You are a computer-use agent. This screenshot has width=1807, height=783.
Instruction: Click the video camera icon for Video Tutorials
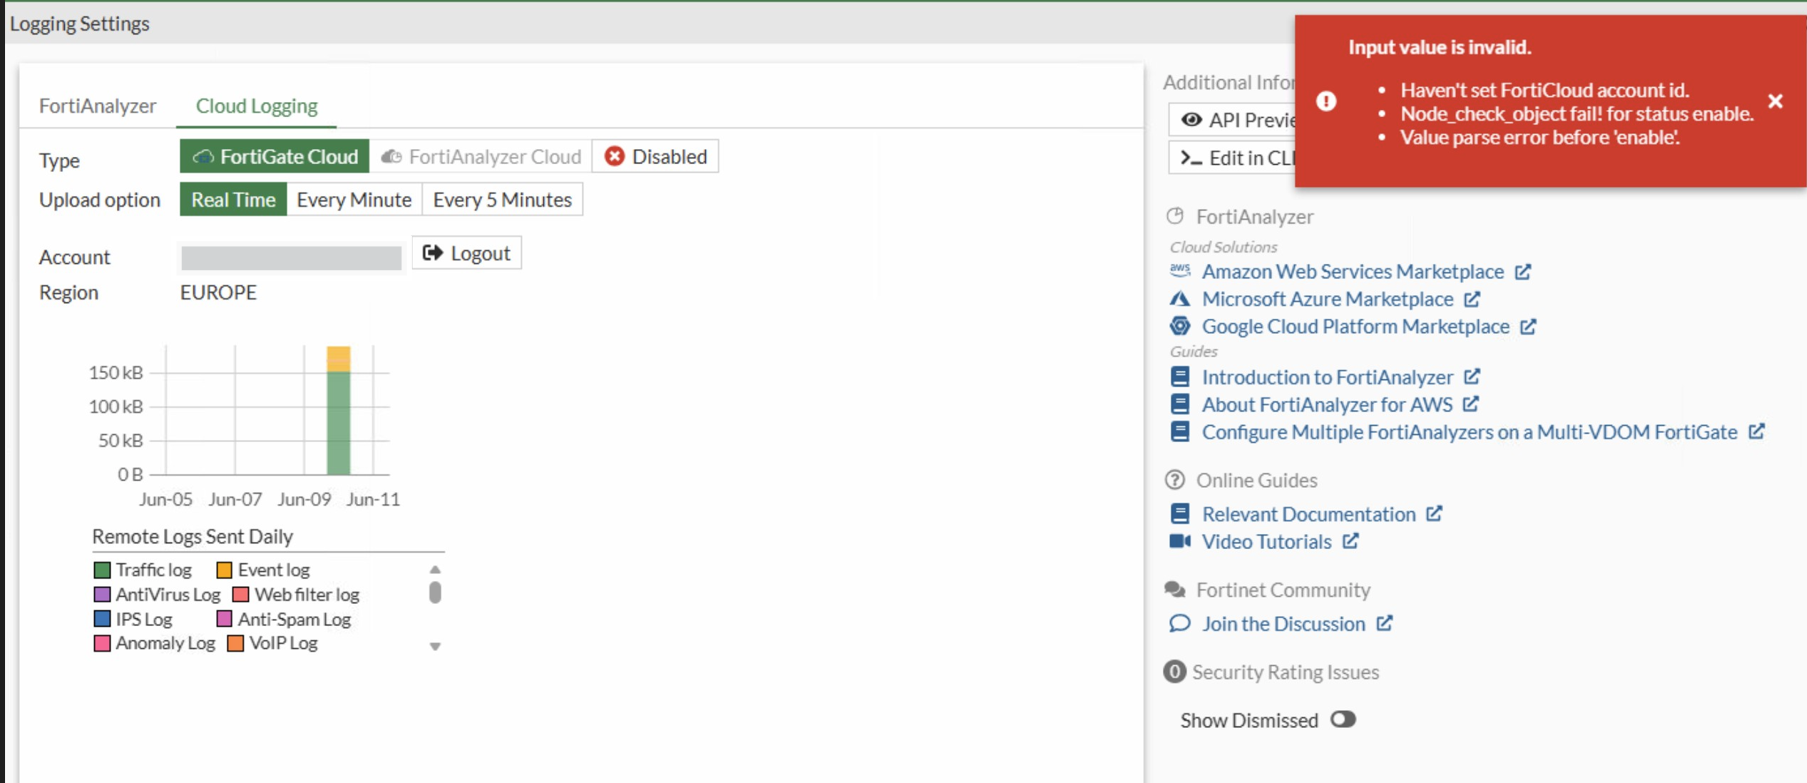[1180, 541]
